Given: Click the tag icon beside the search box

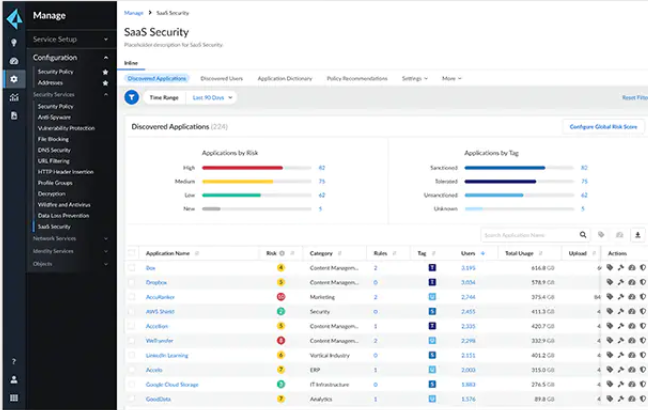Looking at the screenshot, I should (x=601, y=235).
